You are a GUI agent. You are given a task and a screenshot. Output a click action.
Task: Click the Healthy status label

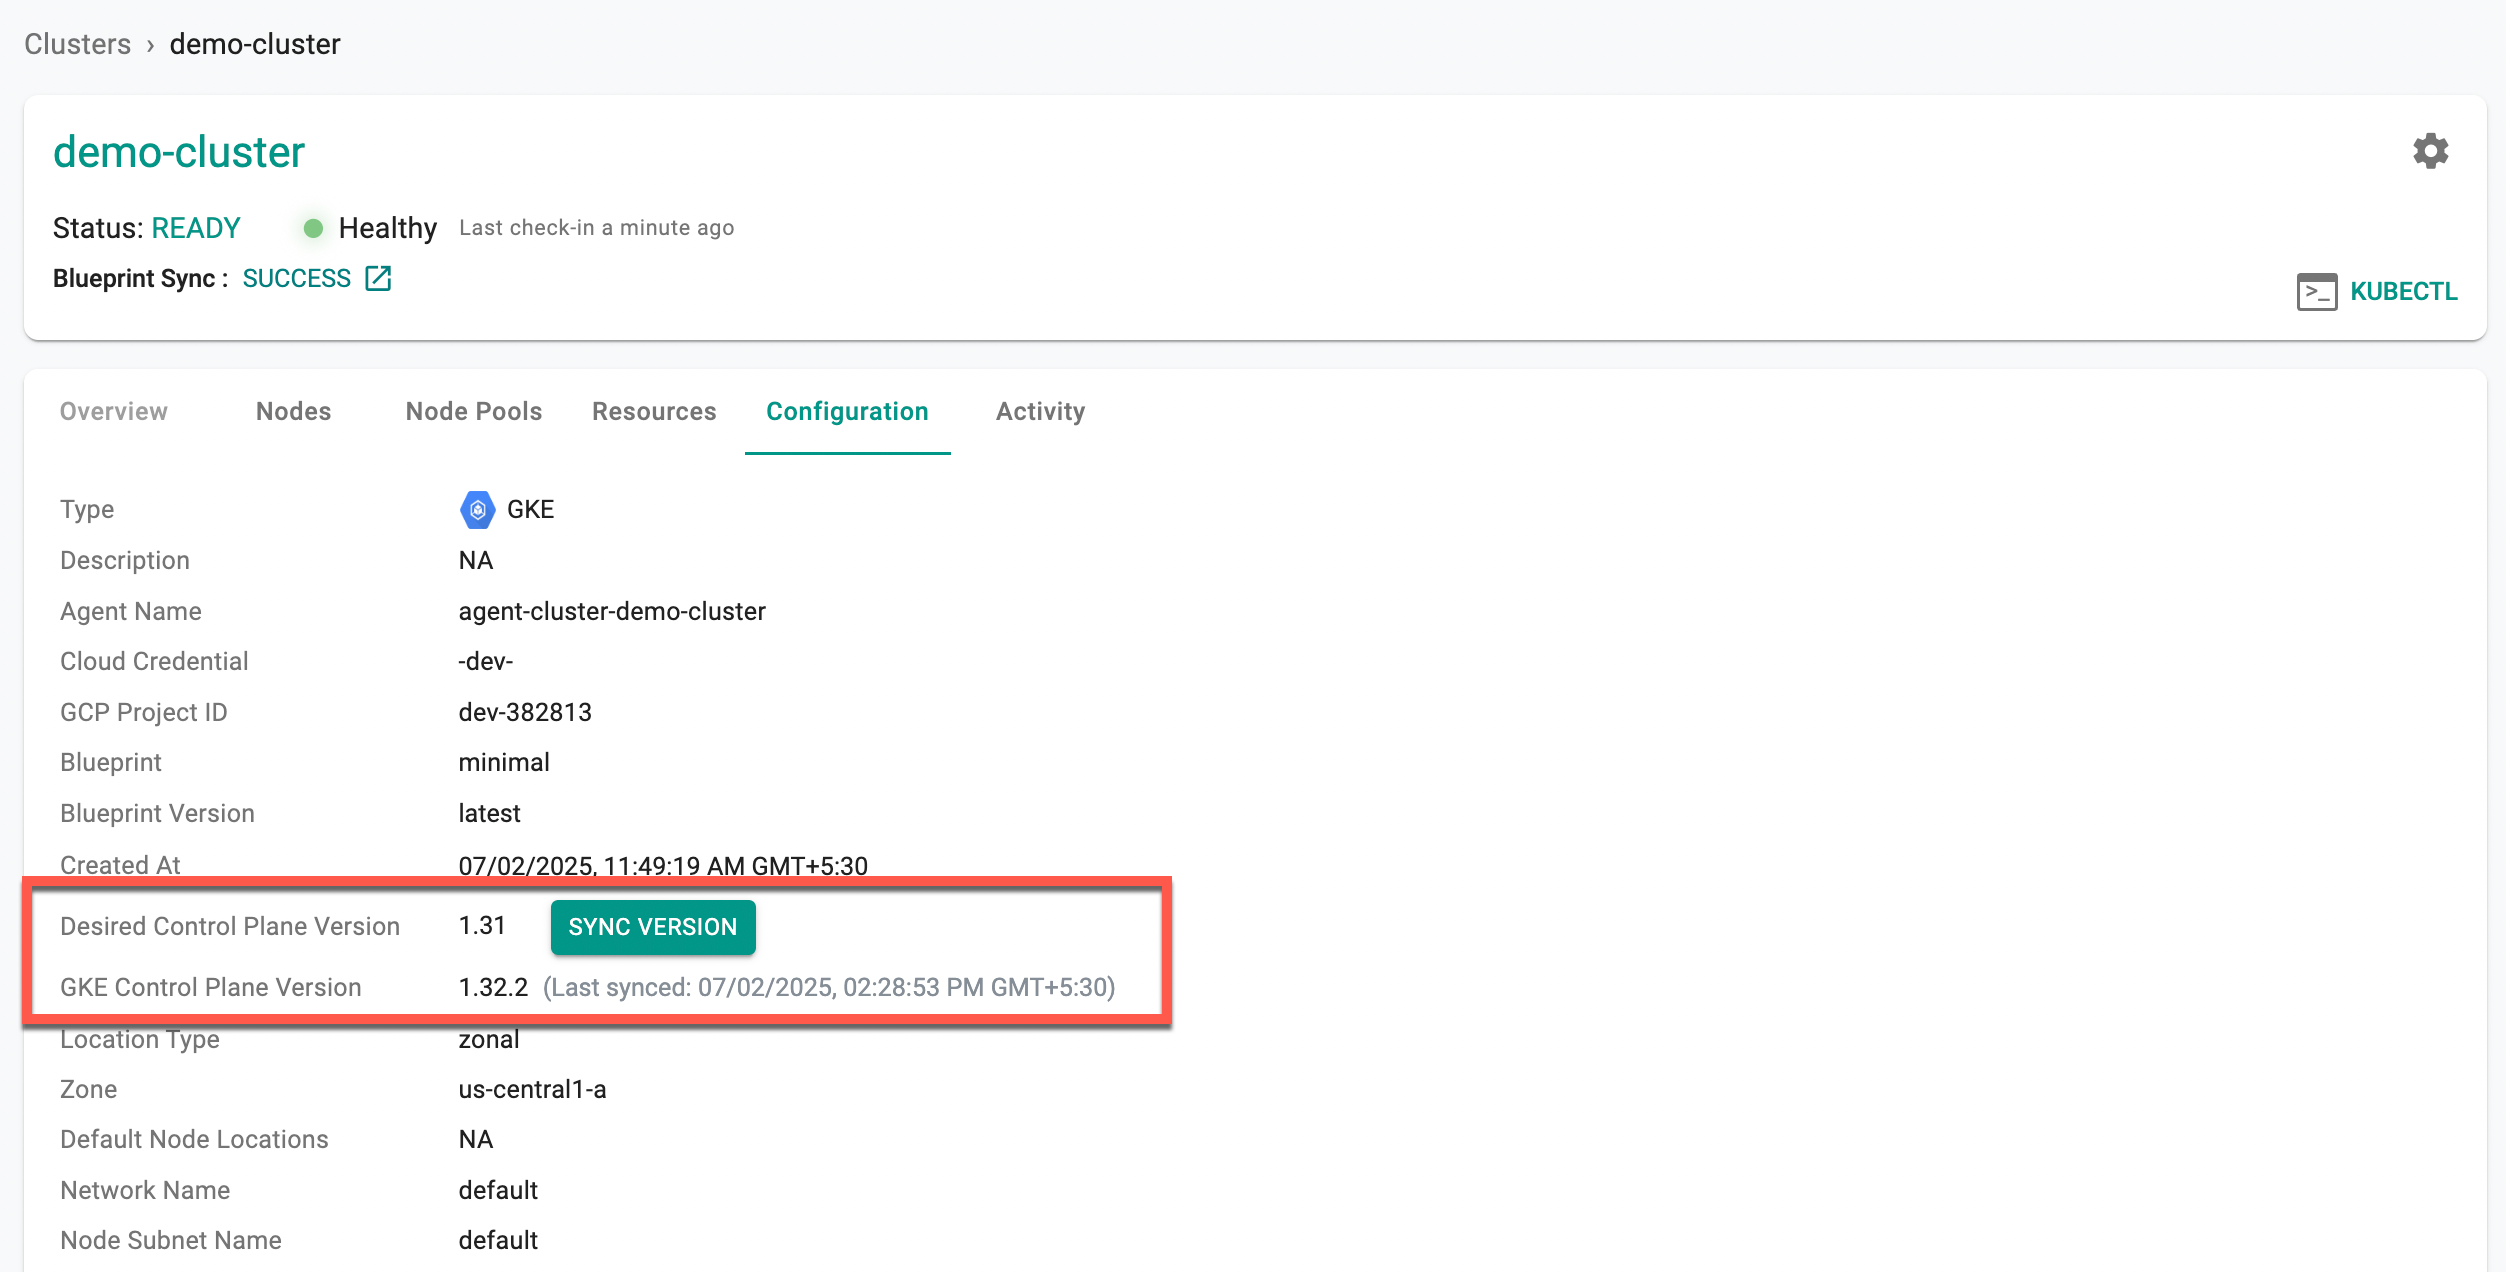pos(388,228)
